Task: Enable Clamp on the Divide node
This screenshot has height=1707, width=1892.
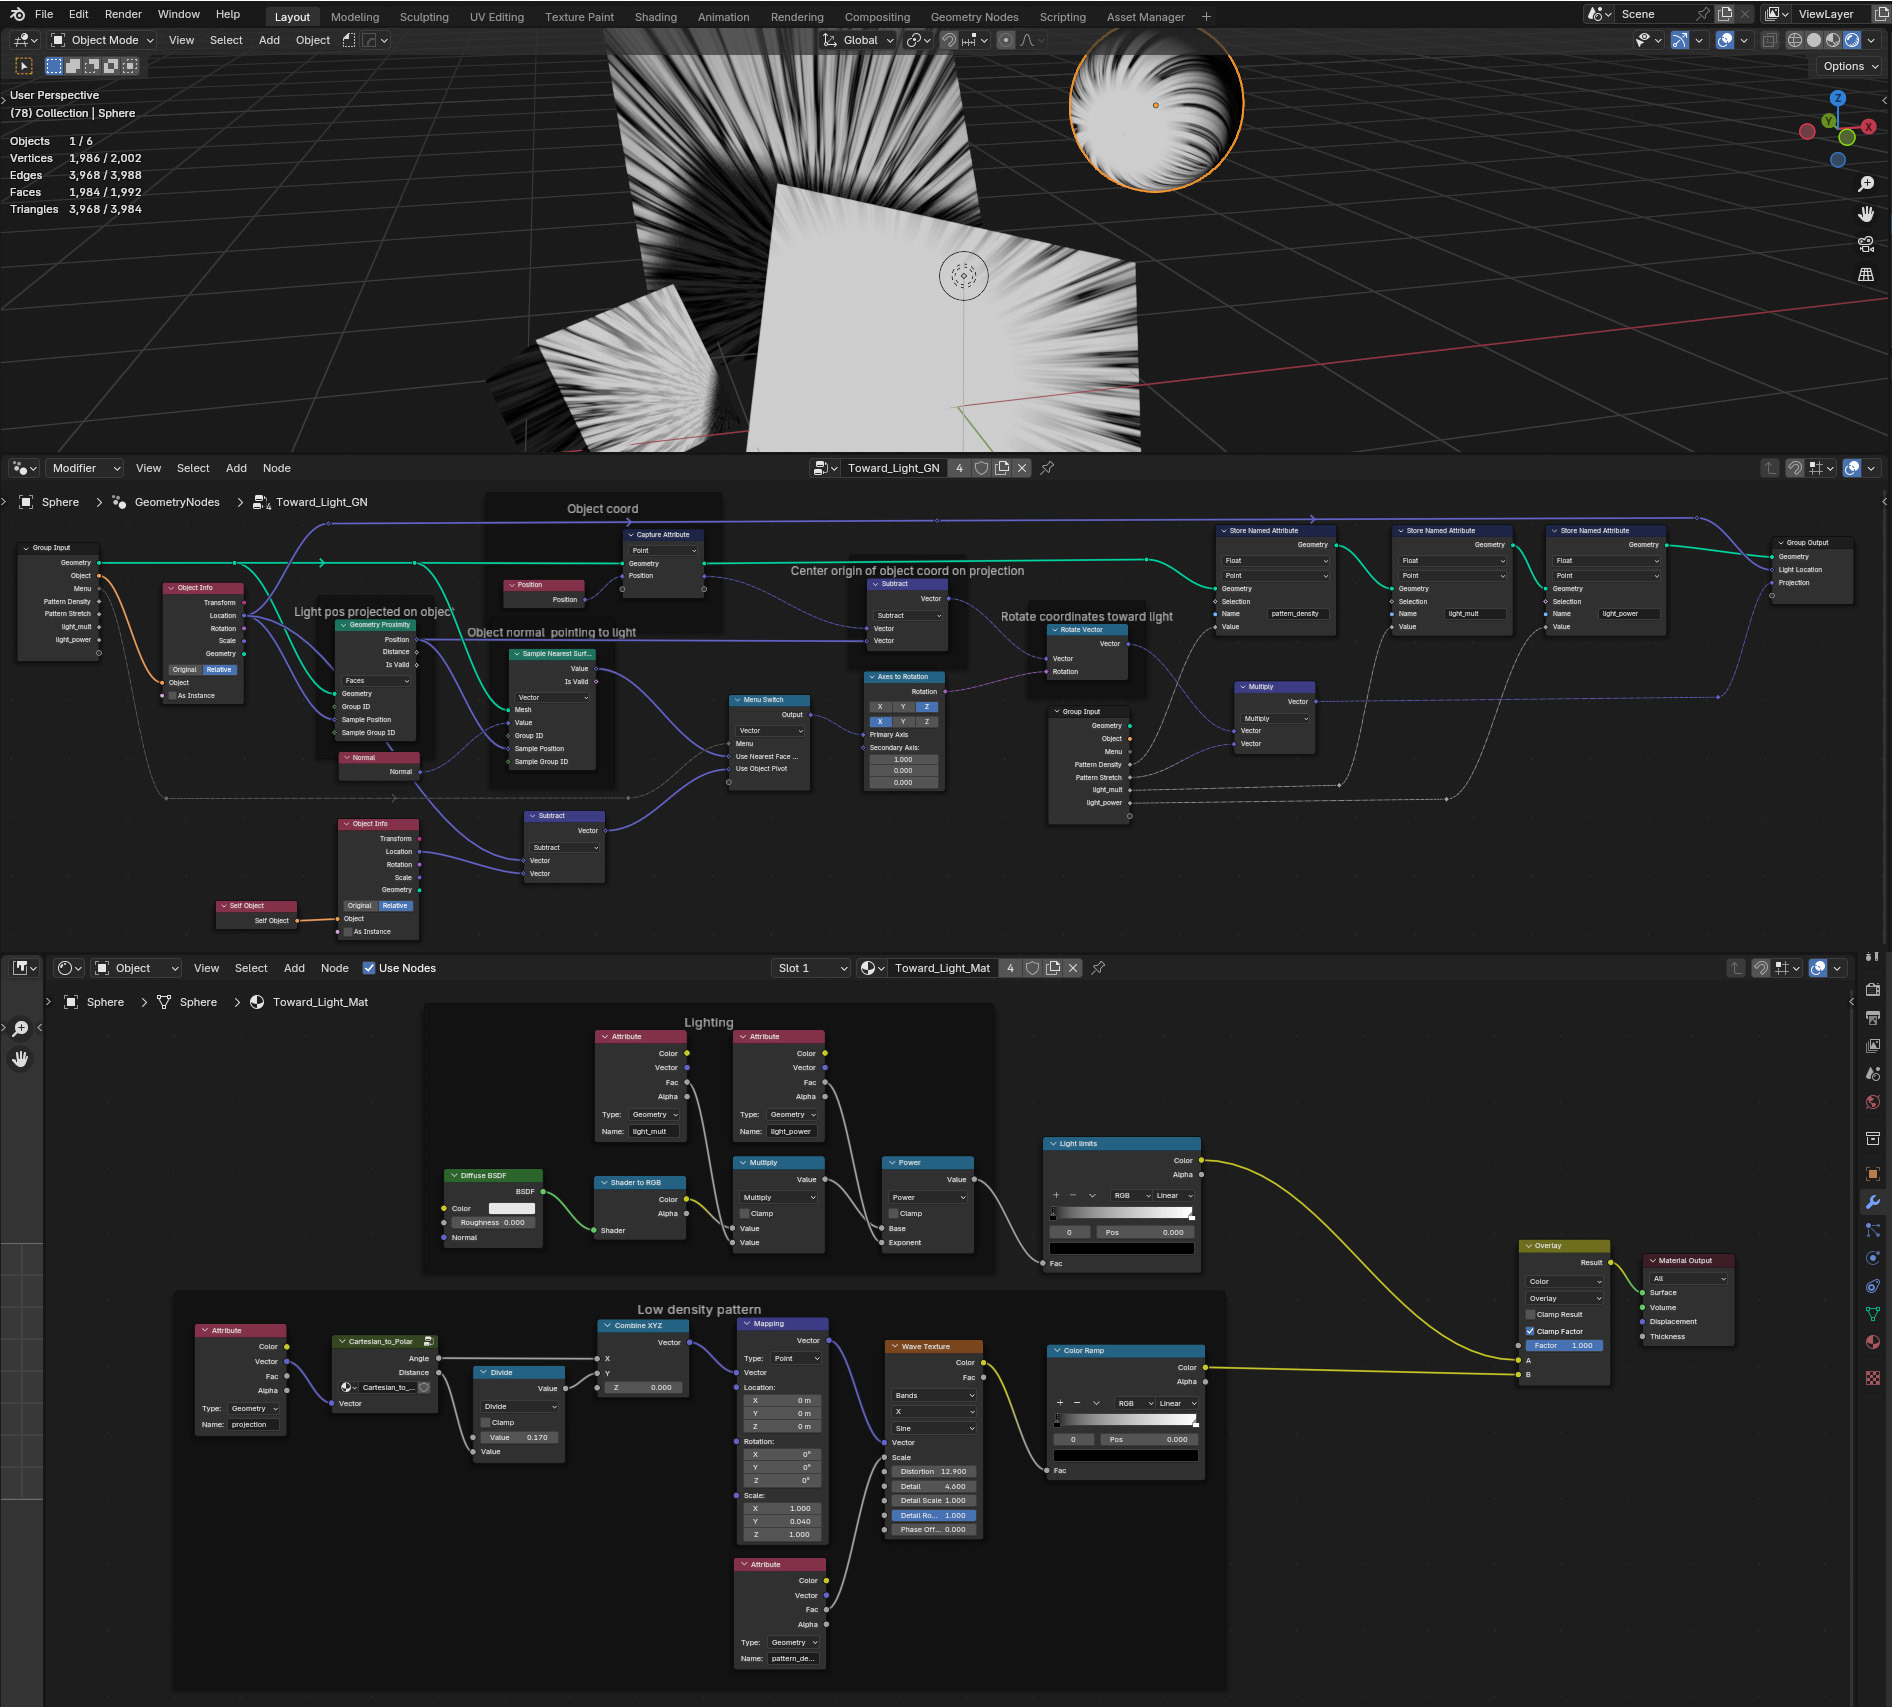Action: 485,1422
